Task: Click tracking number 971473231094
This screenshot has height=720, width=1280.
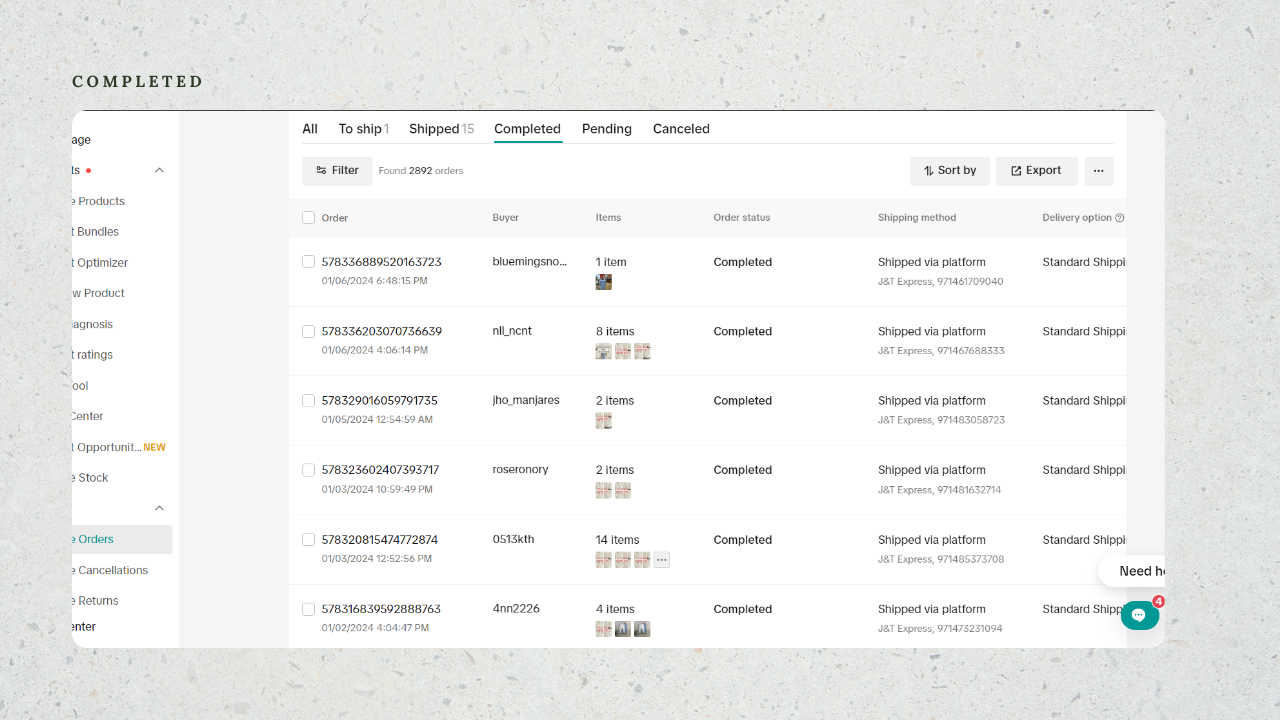Action: tap(970, 629)
